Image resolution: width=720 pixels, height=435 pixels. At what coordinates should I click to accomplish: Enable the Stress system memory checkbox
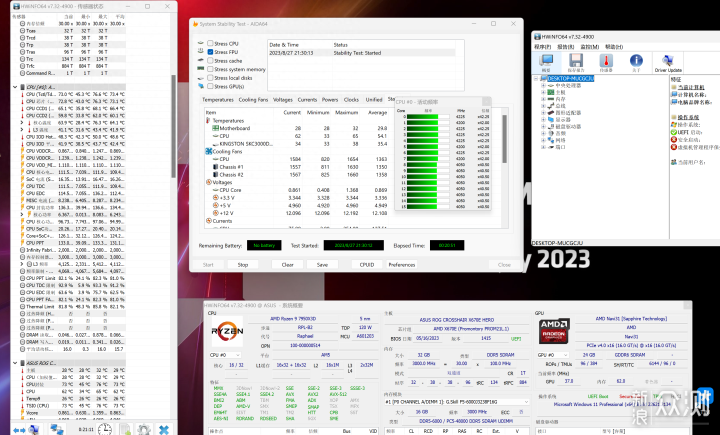210,69
